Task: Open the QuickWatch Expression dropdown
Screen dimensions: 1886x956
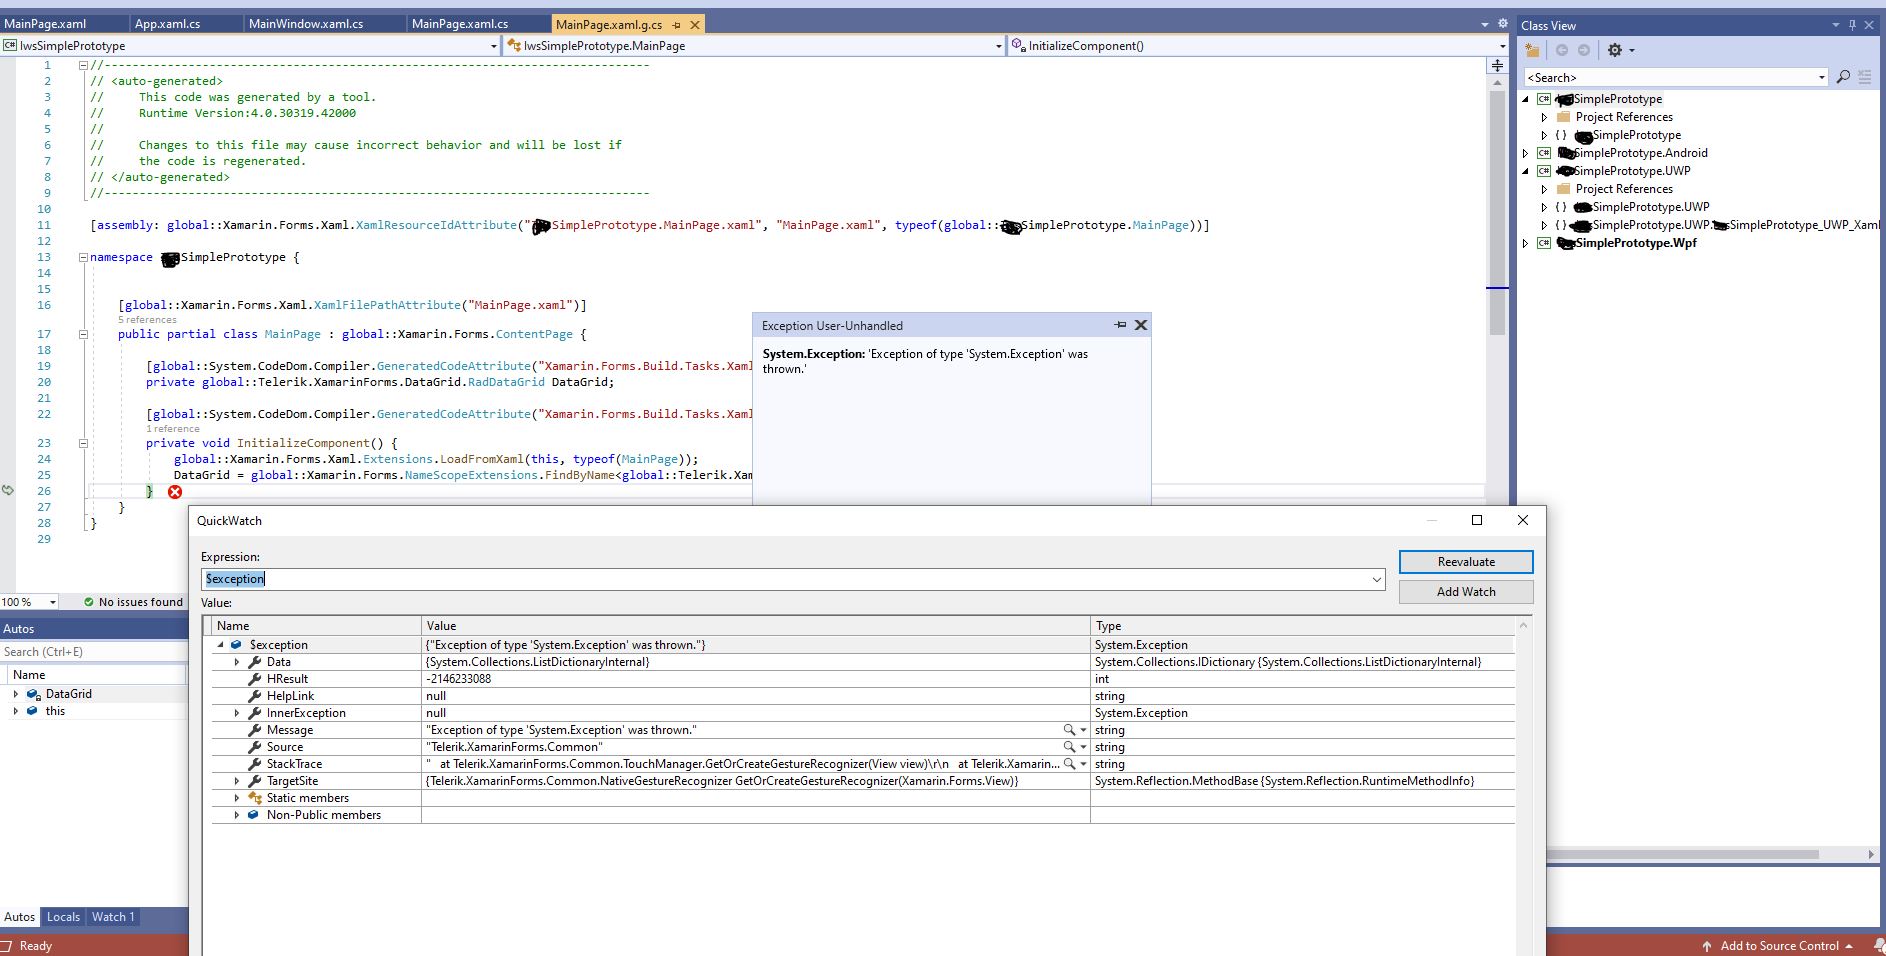Action: (1376, 579)
